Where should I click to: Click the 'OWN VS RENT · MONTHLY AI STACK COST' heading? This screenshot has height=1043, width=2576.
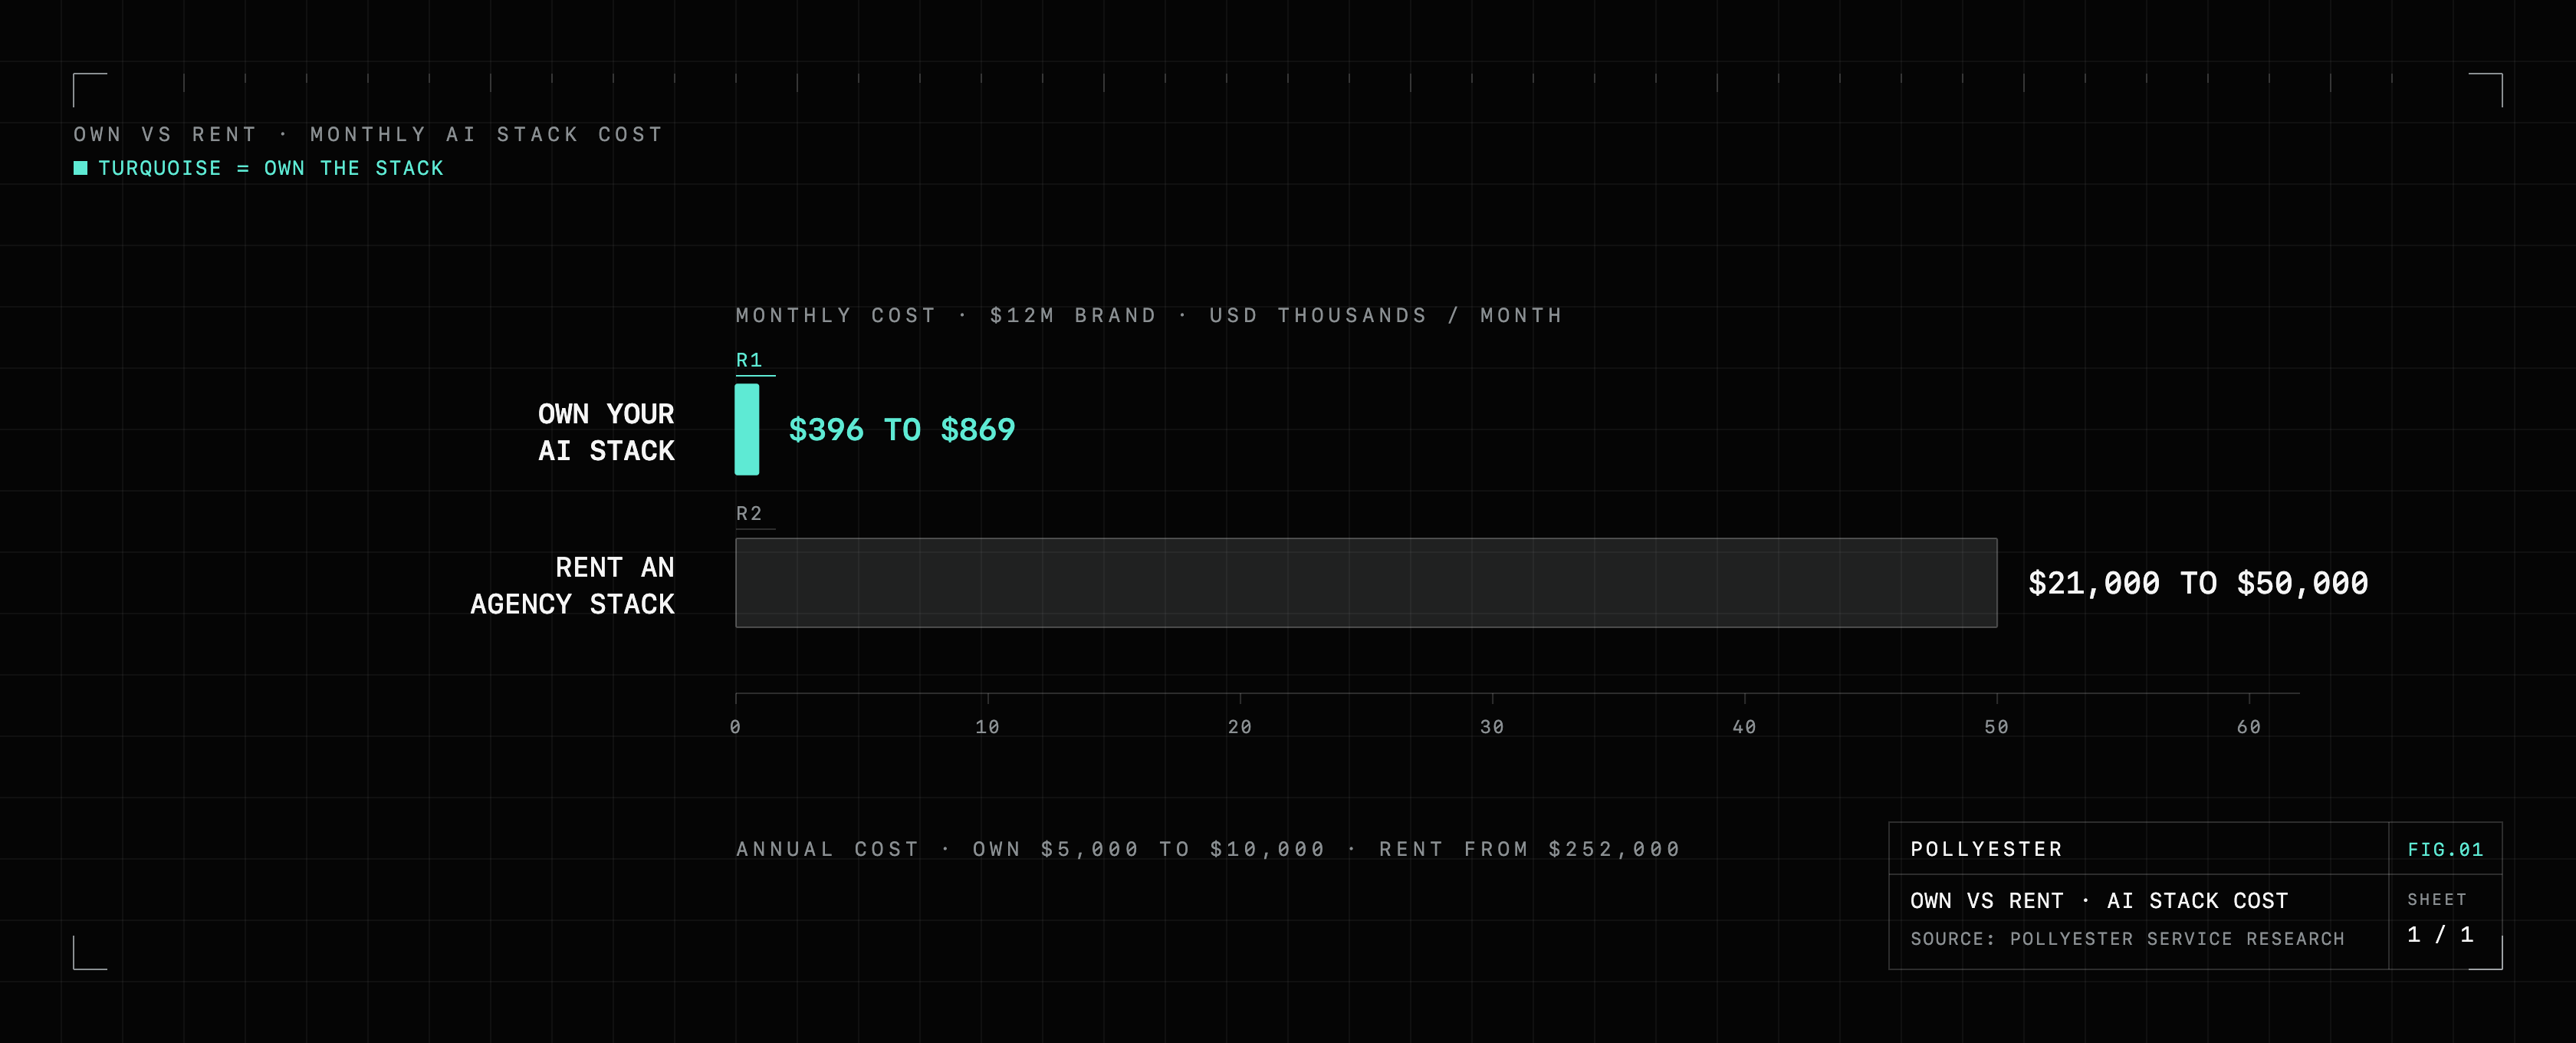click(368, 134)
